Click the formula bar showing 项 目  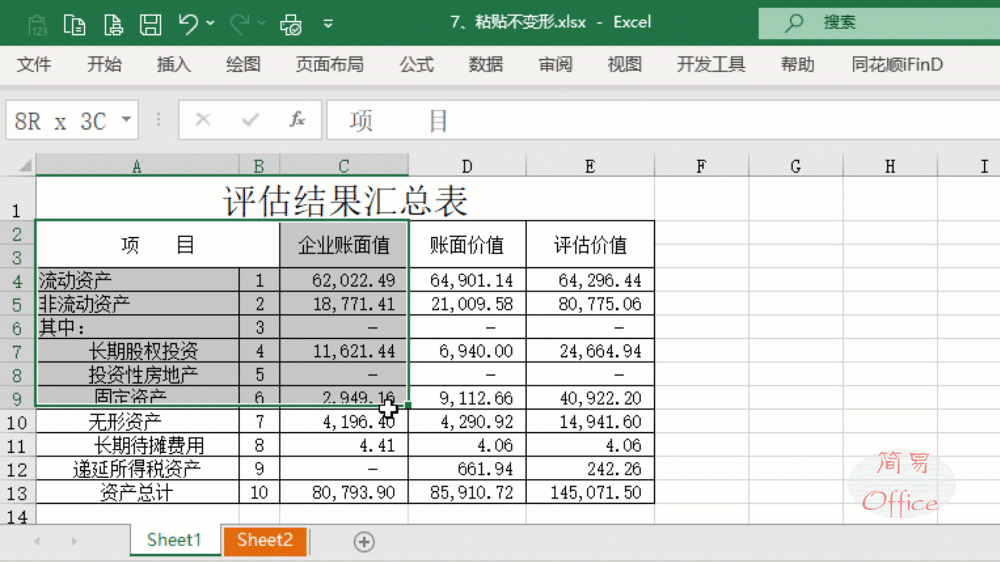point(663,120)
